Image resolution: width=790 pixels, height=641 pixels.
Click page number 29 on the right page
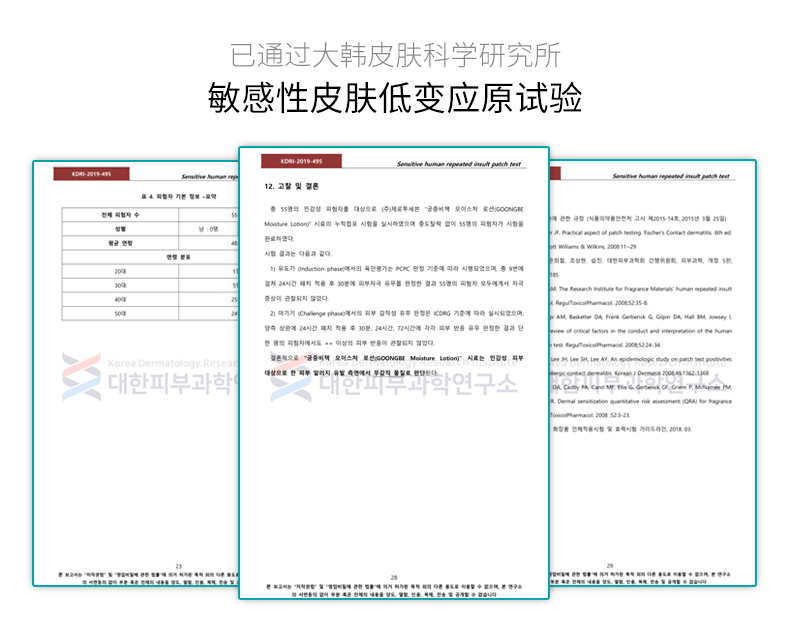coord(610,566)
